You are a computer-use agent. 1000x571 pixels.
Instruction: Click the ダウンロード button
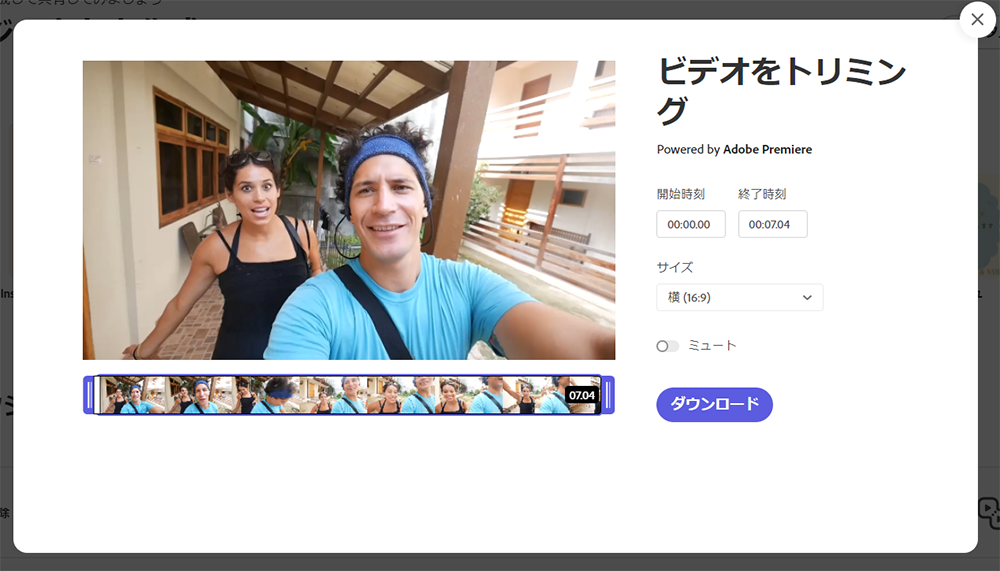(714, 404)
